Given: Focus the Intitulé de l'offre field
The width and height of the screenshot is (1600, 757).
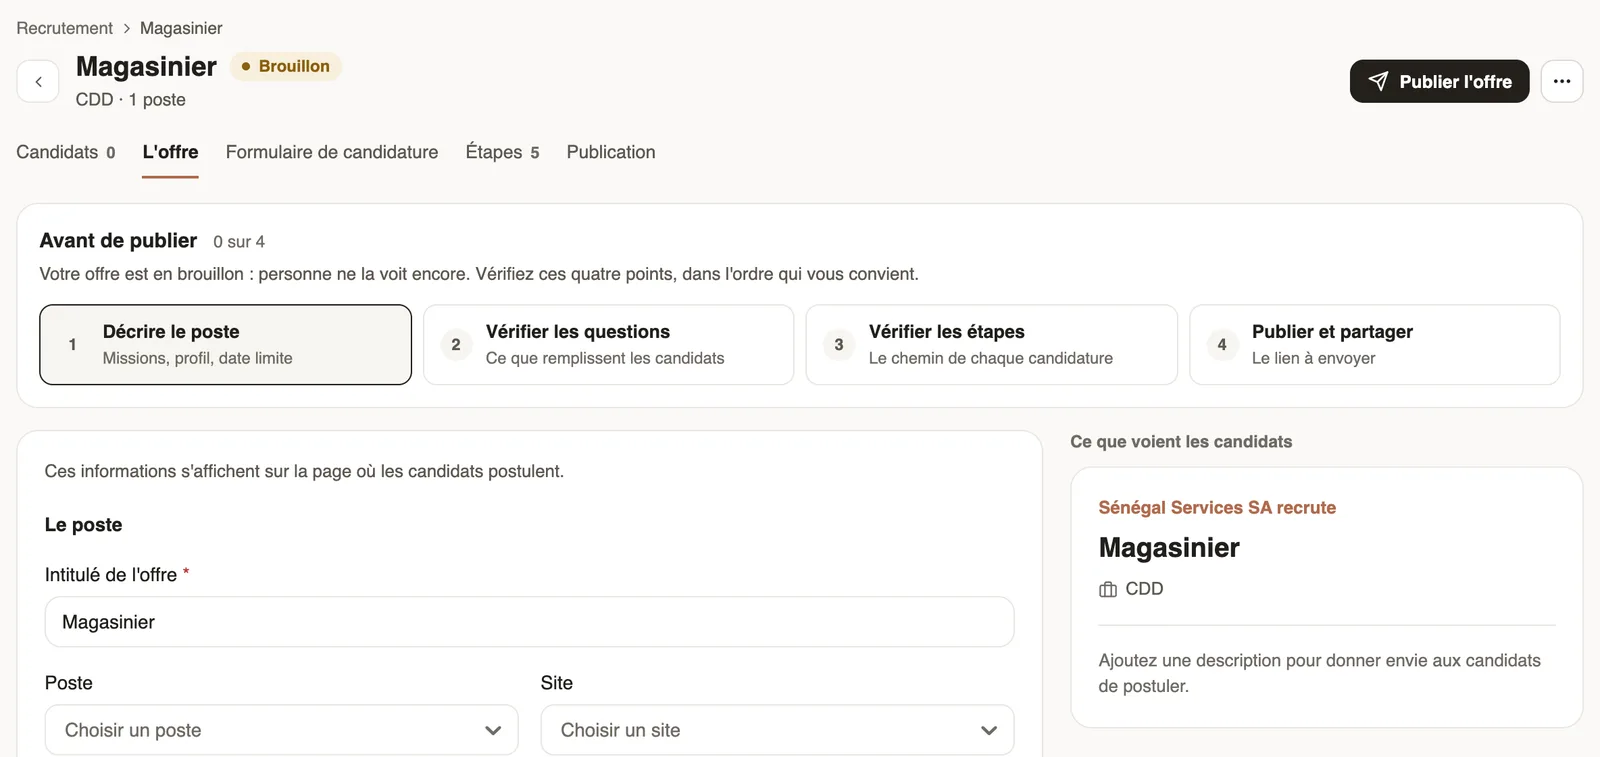Looking at the screenshot, I should pos(529,622).
